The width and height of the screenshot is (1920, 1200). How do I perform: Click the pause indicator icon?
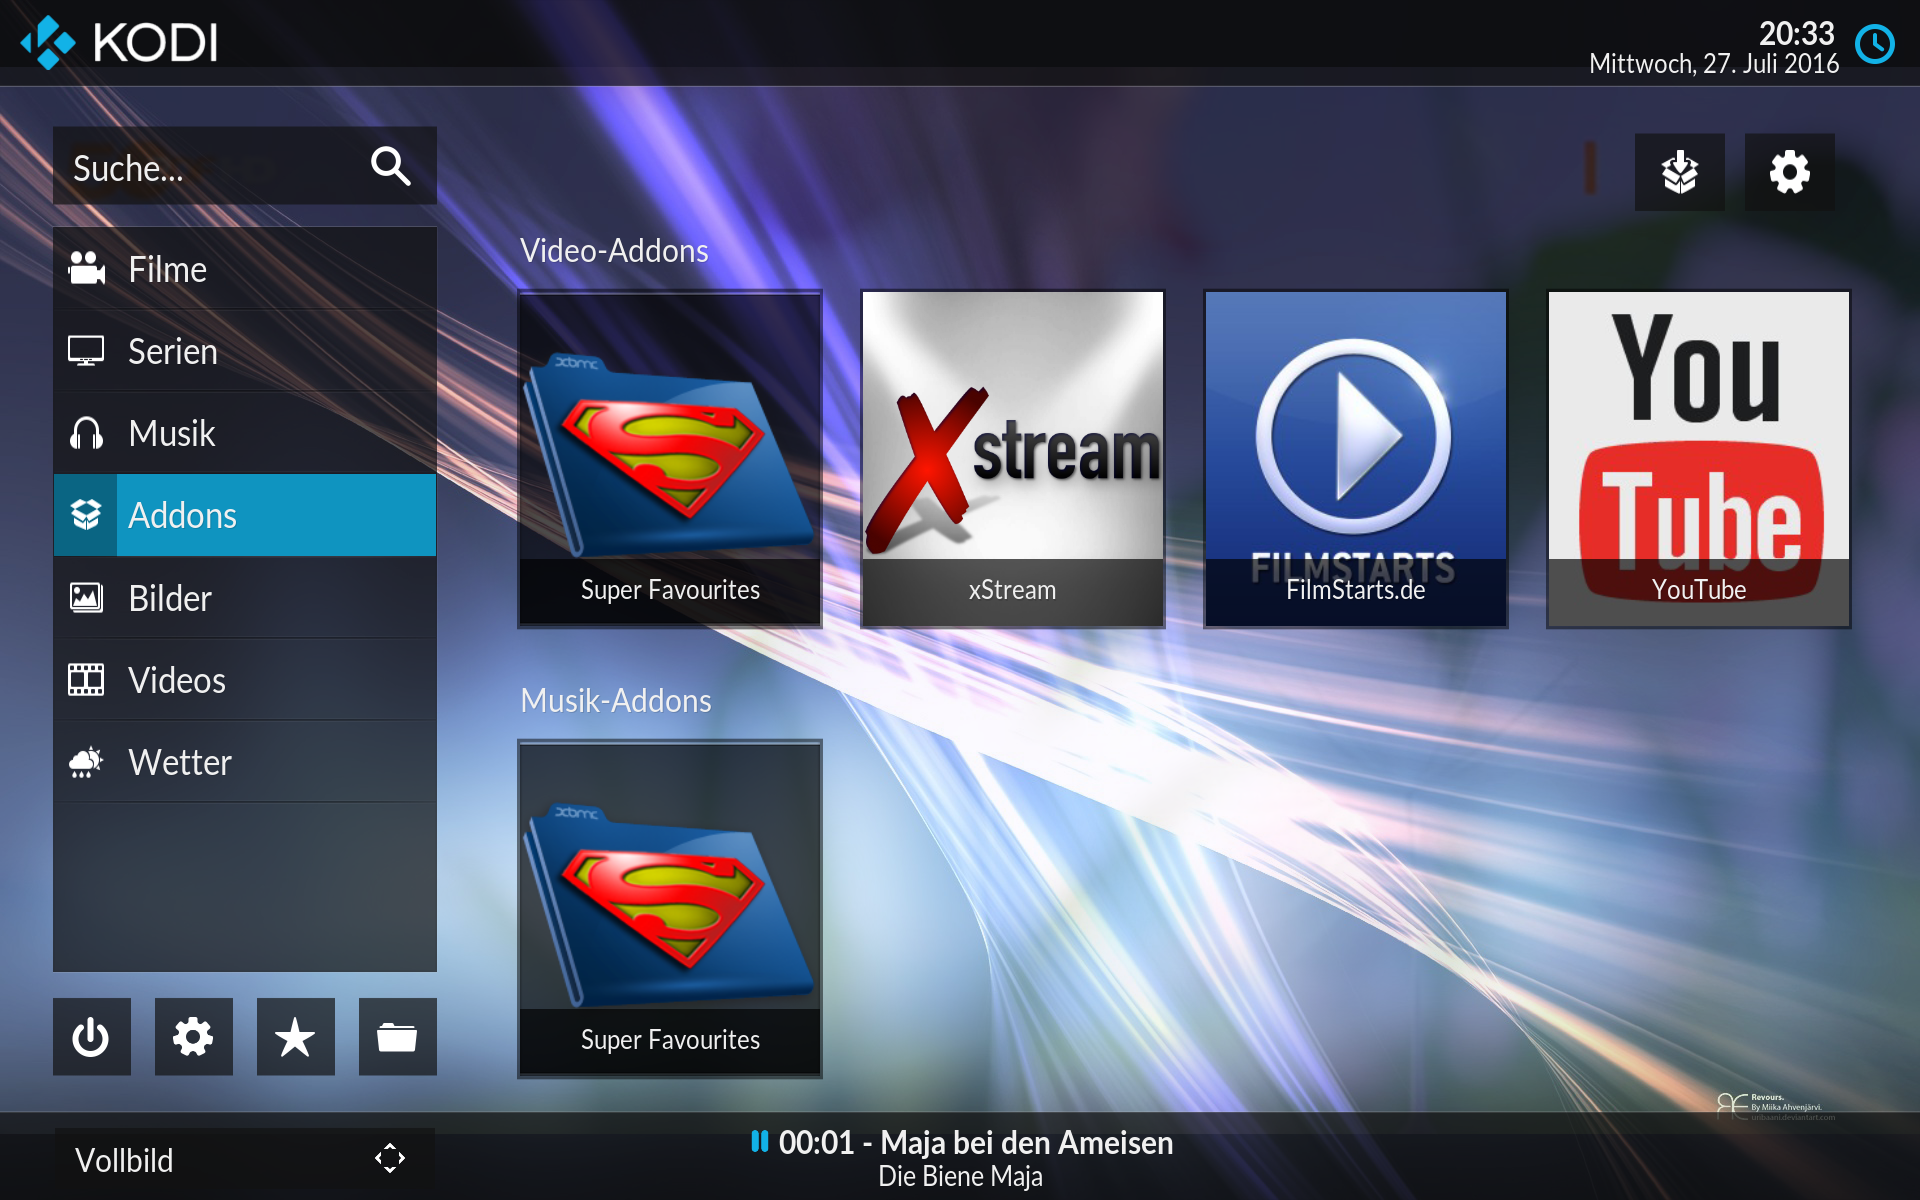coord(760,1141)
